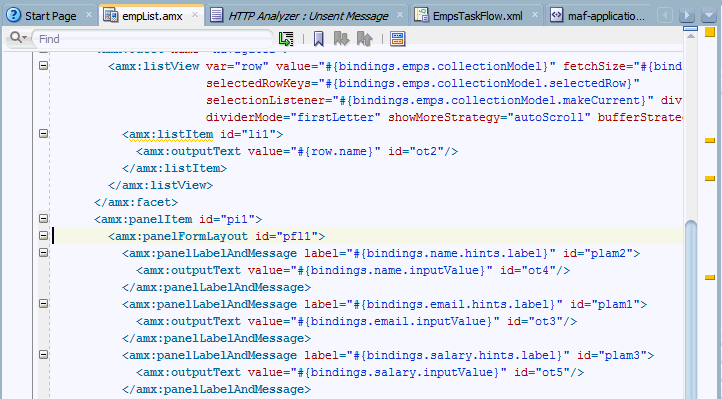The image size is (722, 399).
Task: Click the text value="#{row.name}"
Action: point(314,151)
